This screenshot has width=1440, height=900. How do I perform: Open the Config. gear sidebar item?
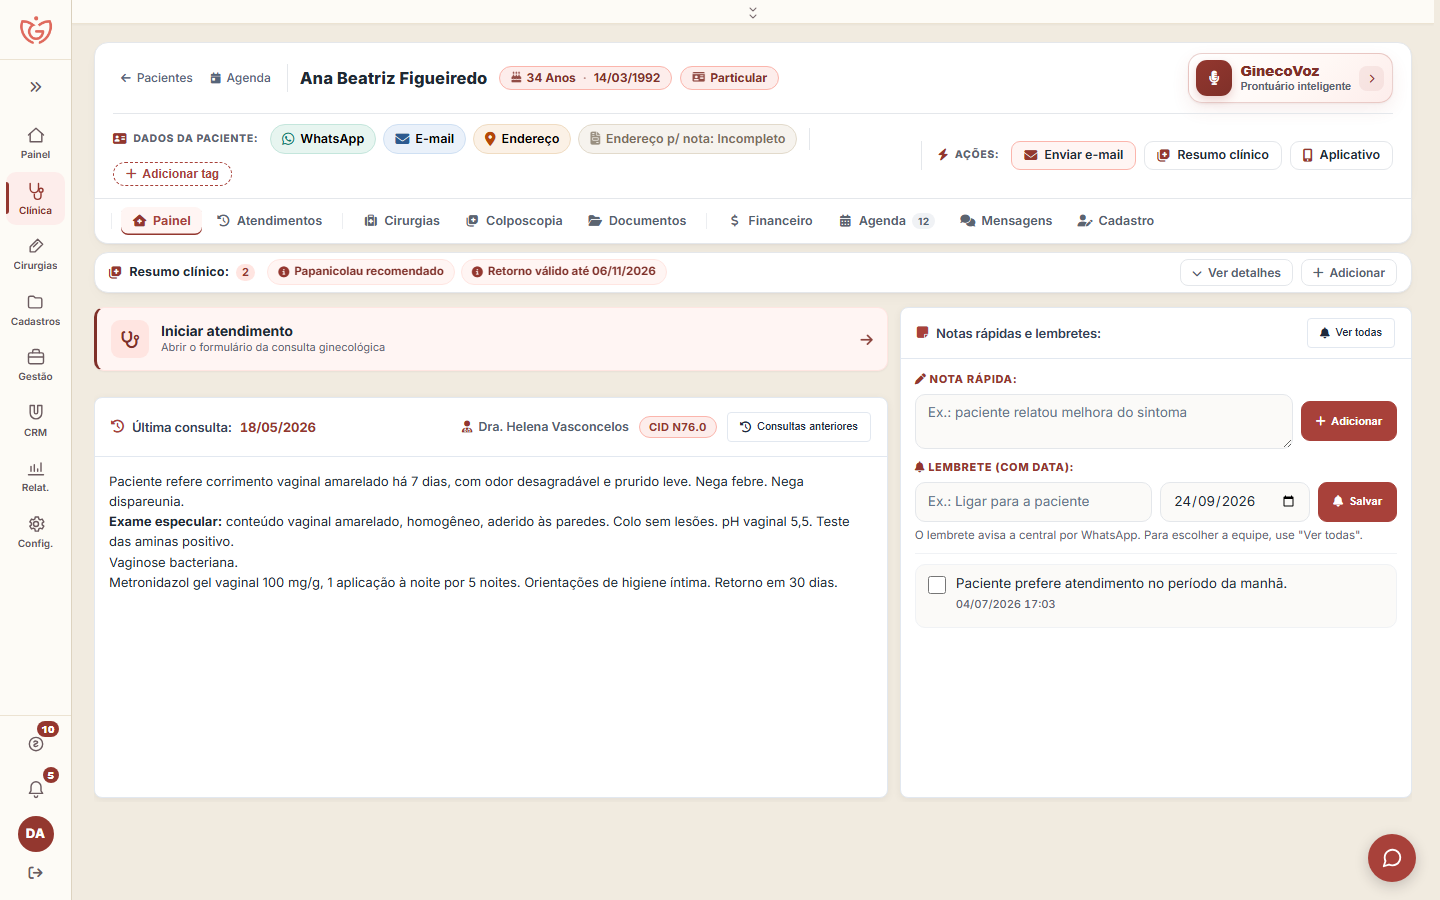pos(36,532)
